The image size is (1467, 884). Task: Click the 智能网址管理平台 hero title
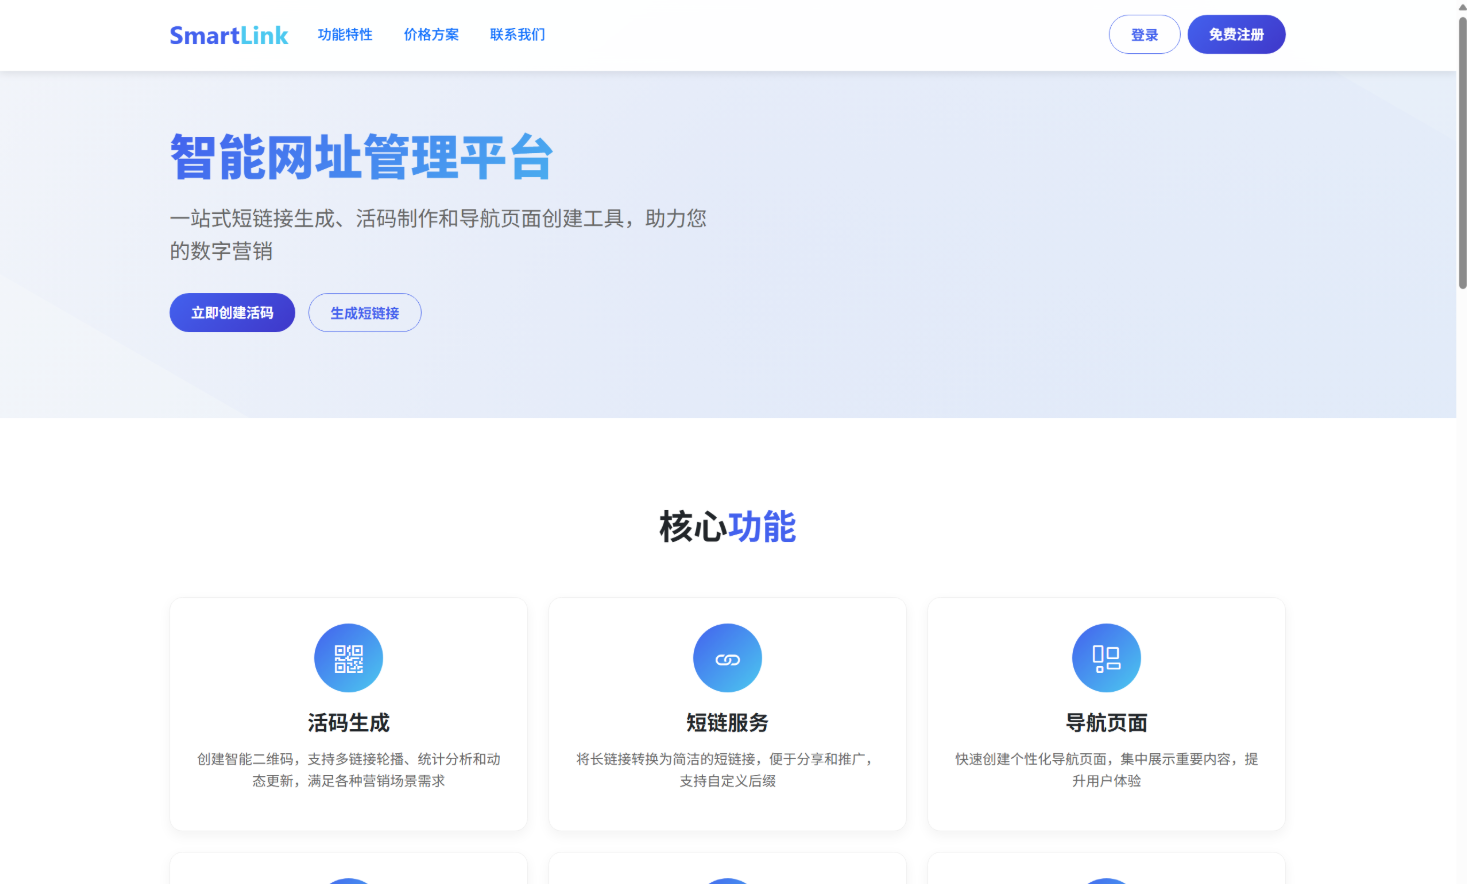(x=361, y=158)
